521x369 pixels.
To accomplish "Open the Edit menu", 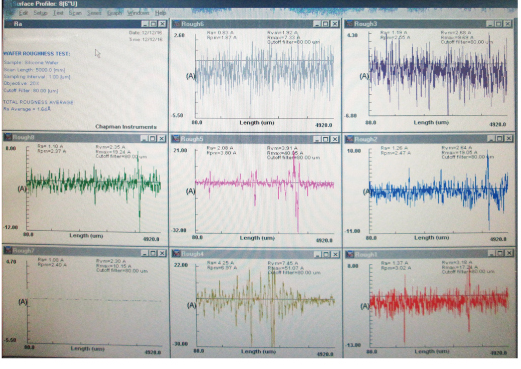I will tap(23, 13).
